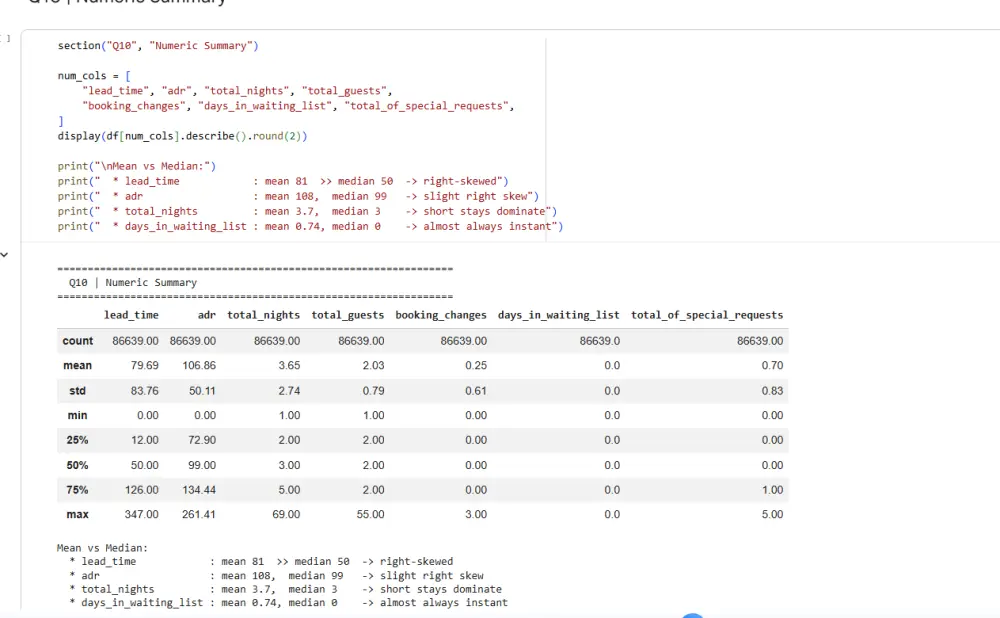
Task: Click the num_cols = [ code line
Action: click(94, 76)
